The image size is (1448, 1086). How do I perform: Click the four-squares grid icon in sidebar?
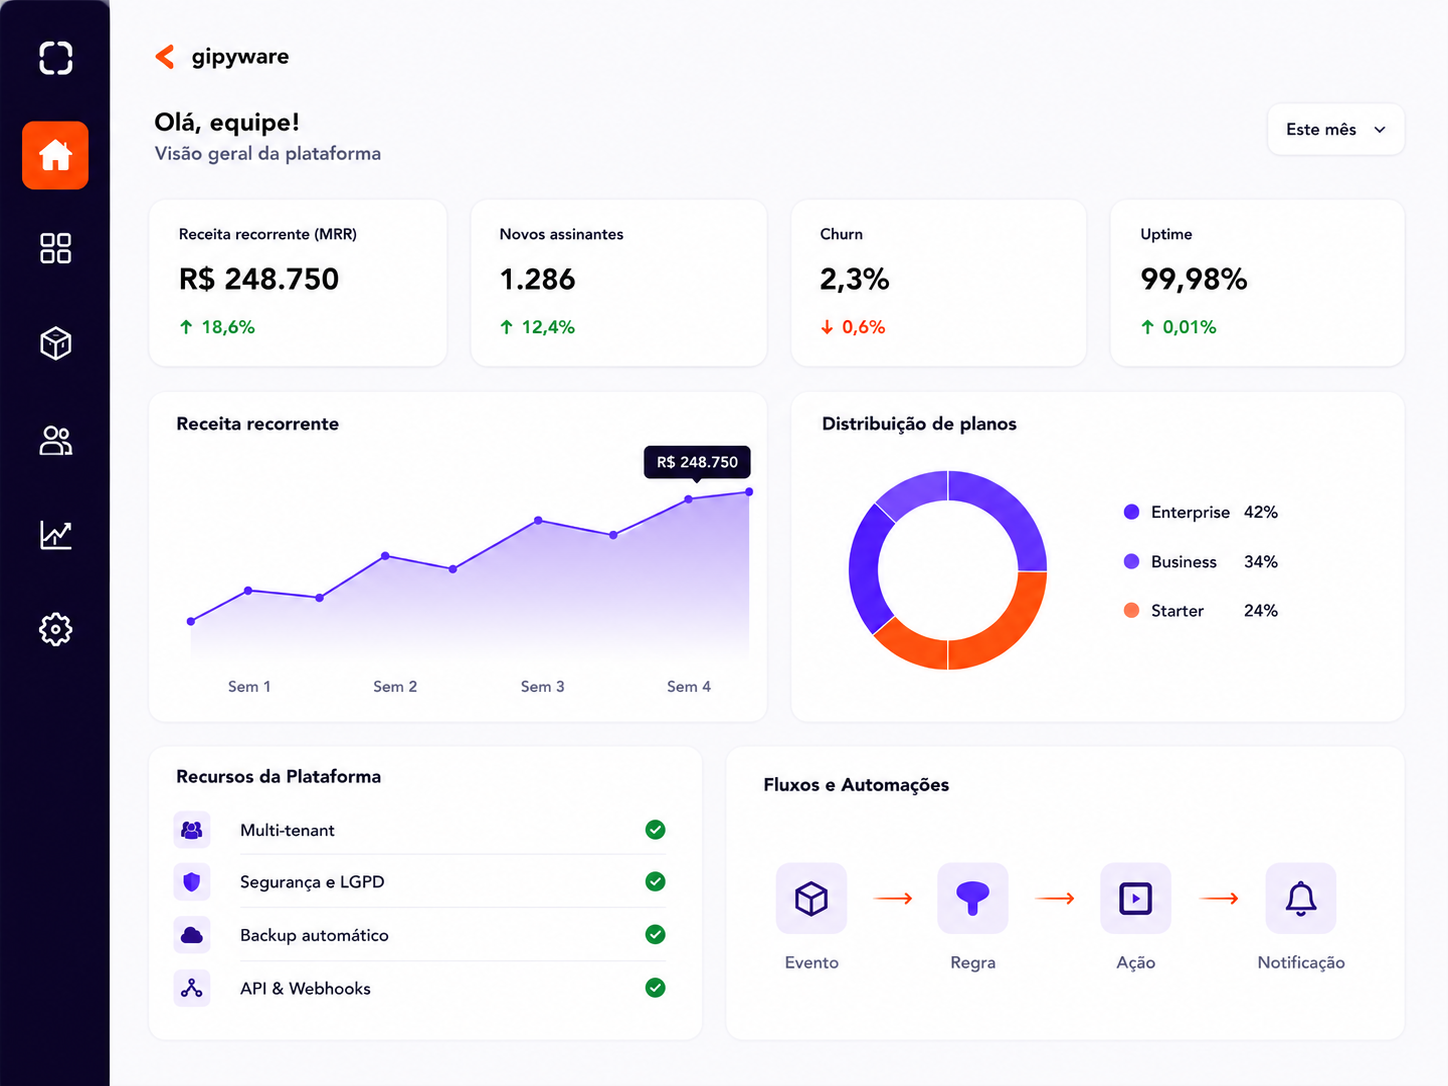point(55,248)
